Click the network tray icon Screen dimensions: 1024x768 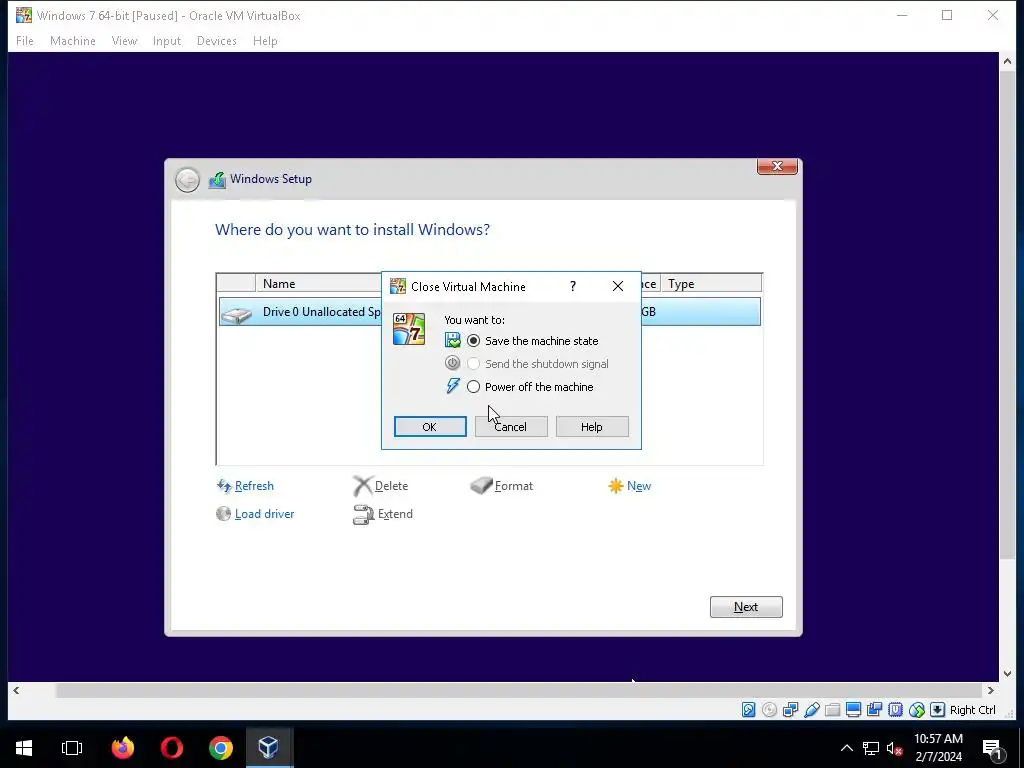871,748
